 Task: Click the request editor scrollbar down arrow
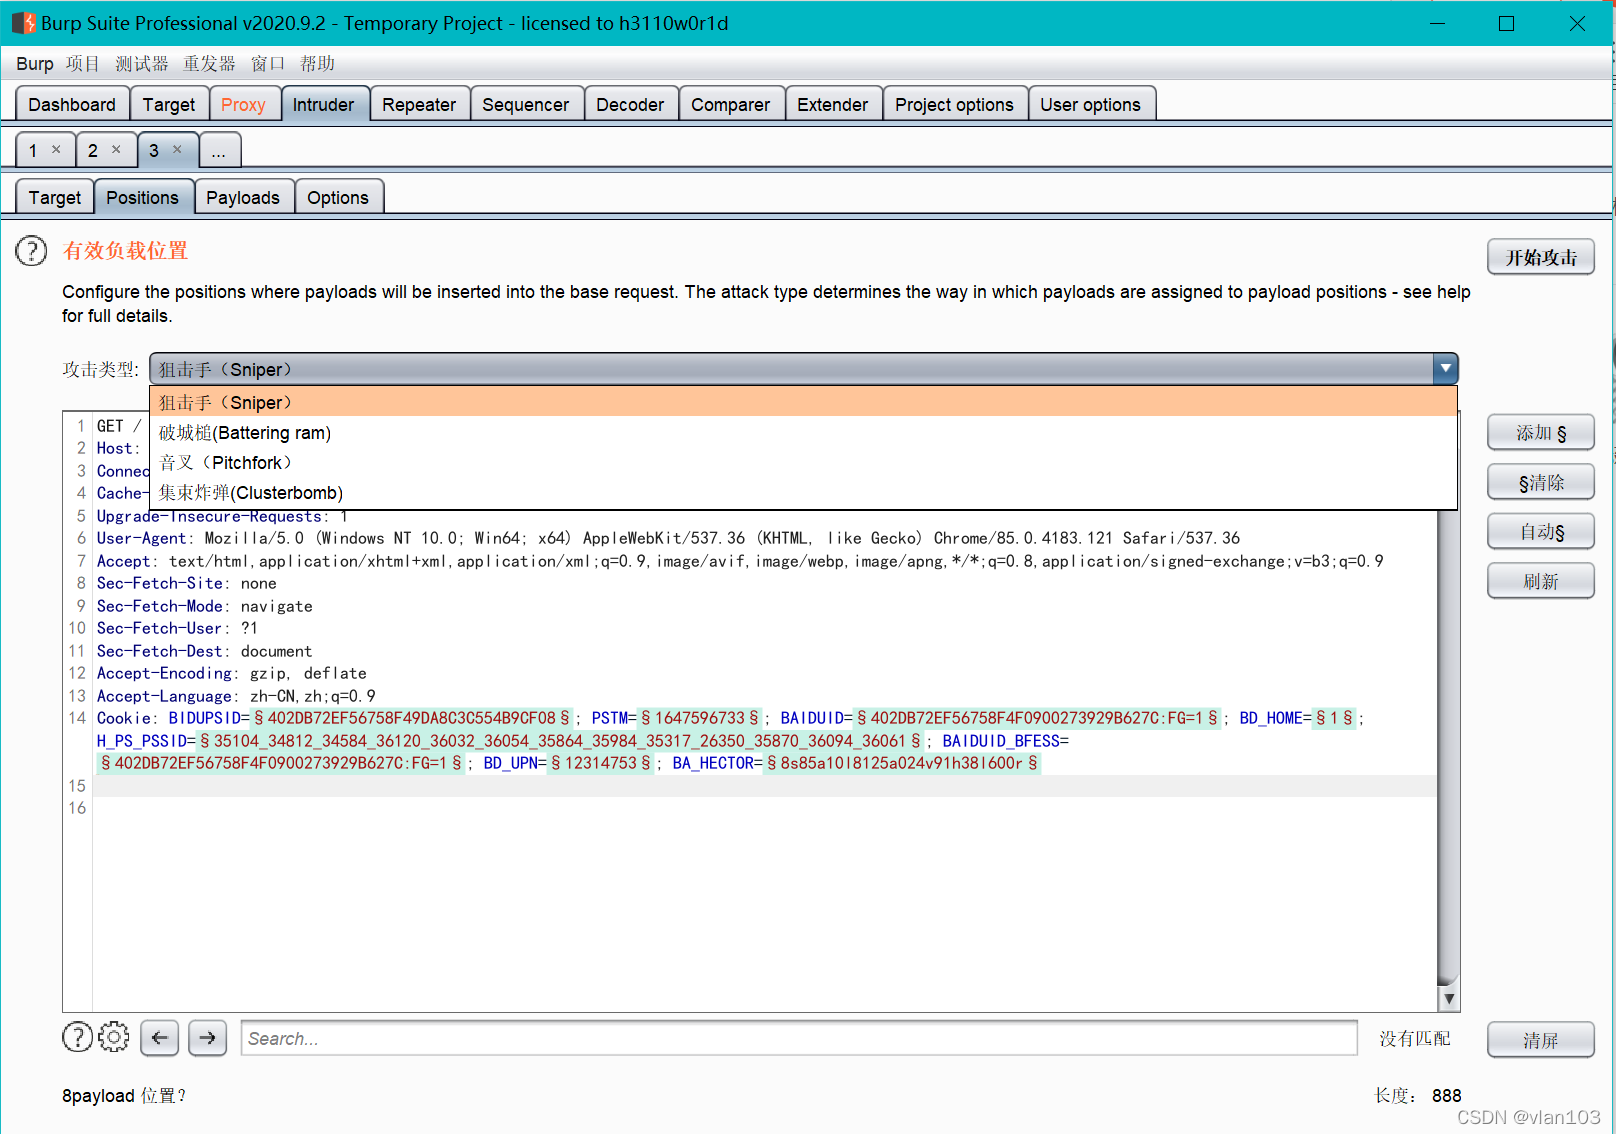coord(1448,998)
